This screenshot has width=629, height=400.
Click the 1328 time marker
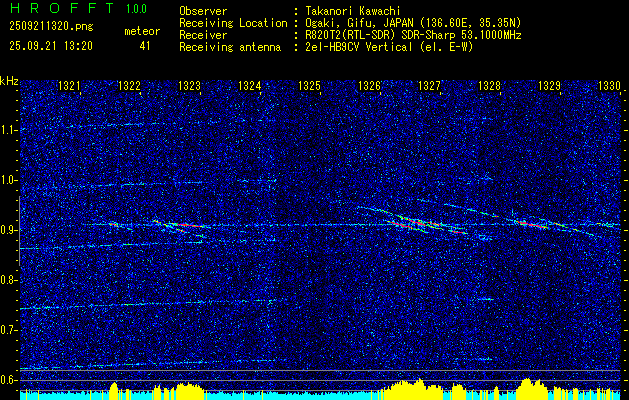click(x=489, y=86)
